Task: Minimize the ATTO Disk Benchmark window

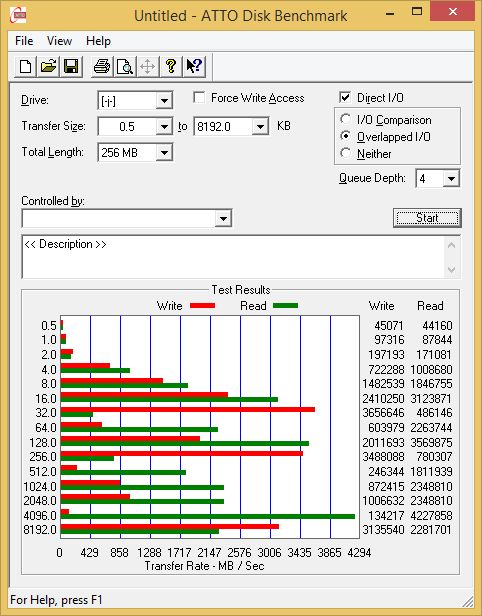Action: pos(390,14)
